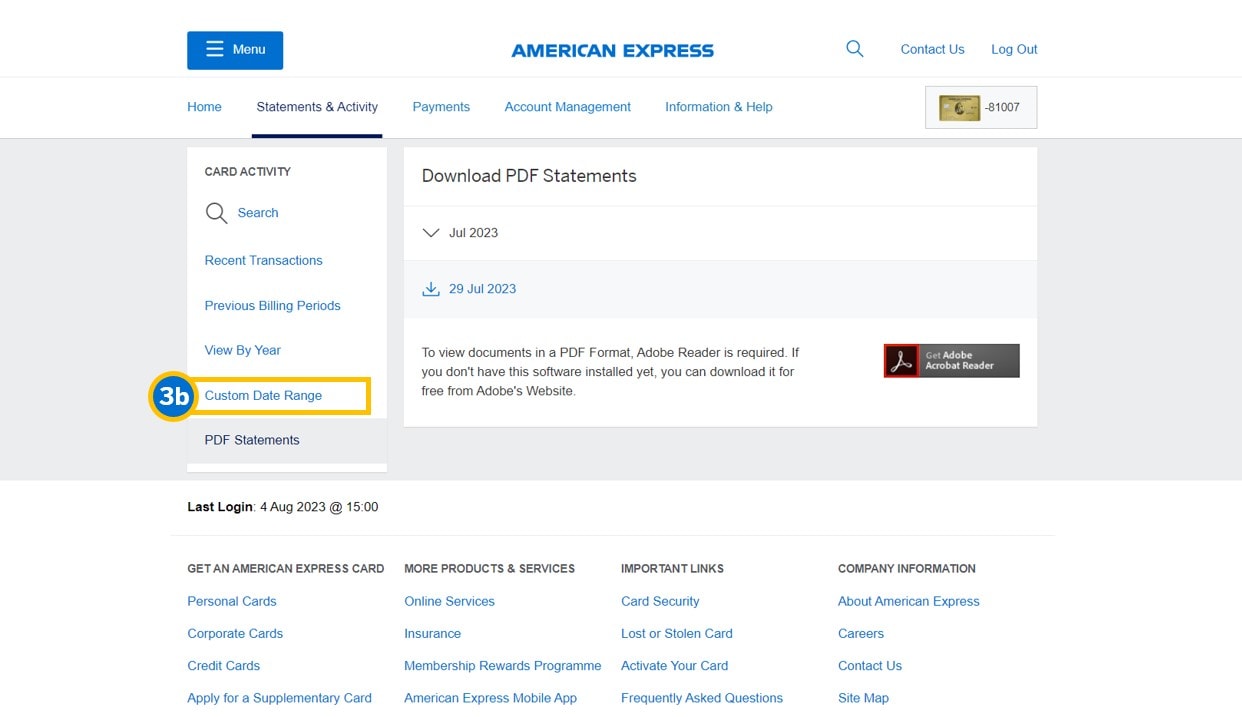This screenshot has height=717, width=1242.
Task: Open View By Year in sidebar
Action: pyautogui.click(x=242, y=350)
